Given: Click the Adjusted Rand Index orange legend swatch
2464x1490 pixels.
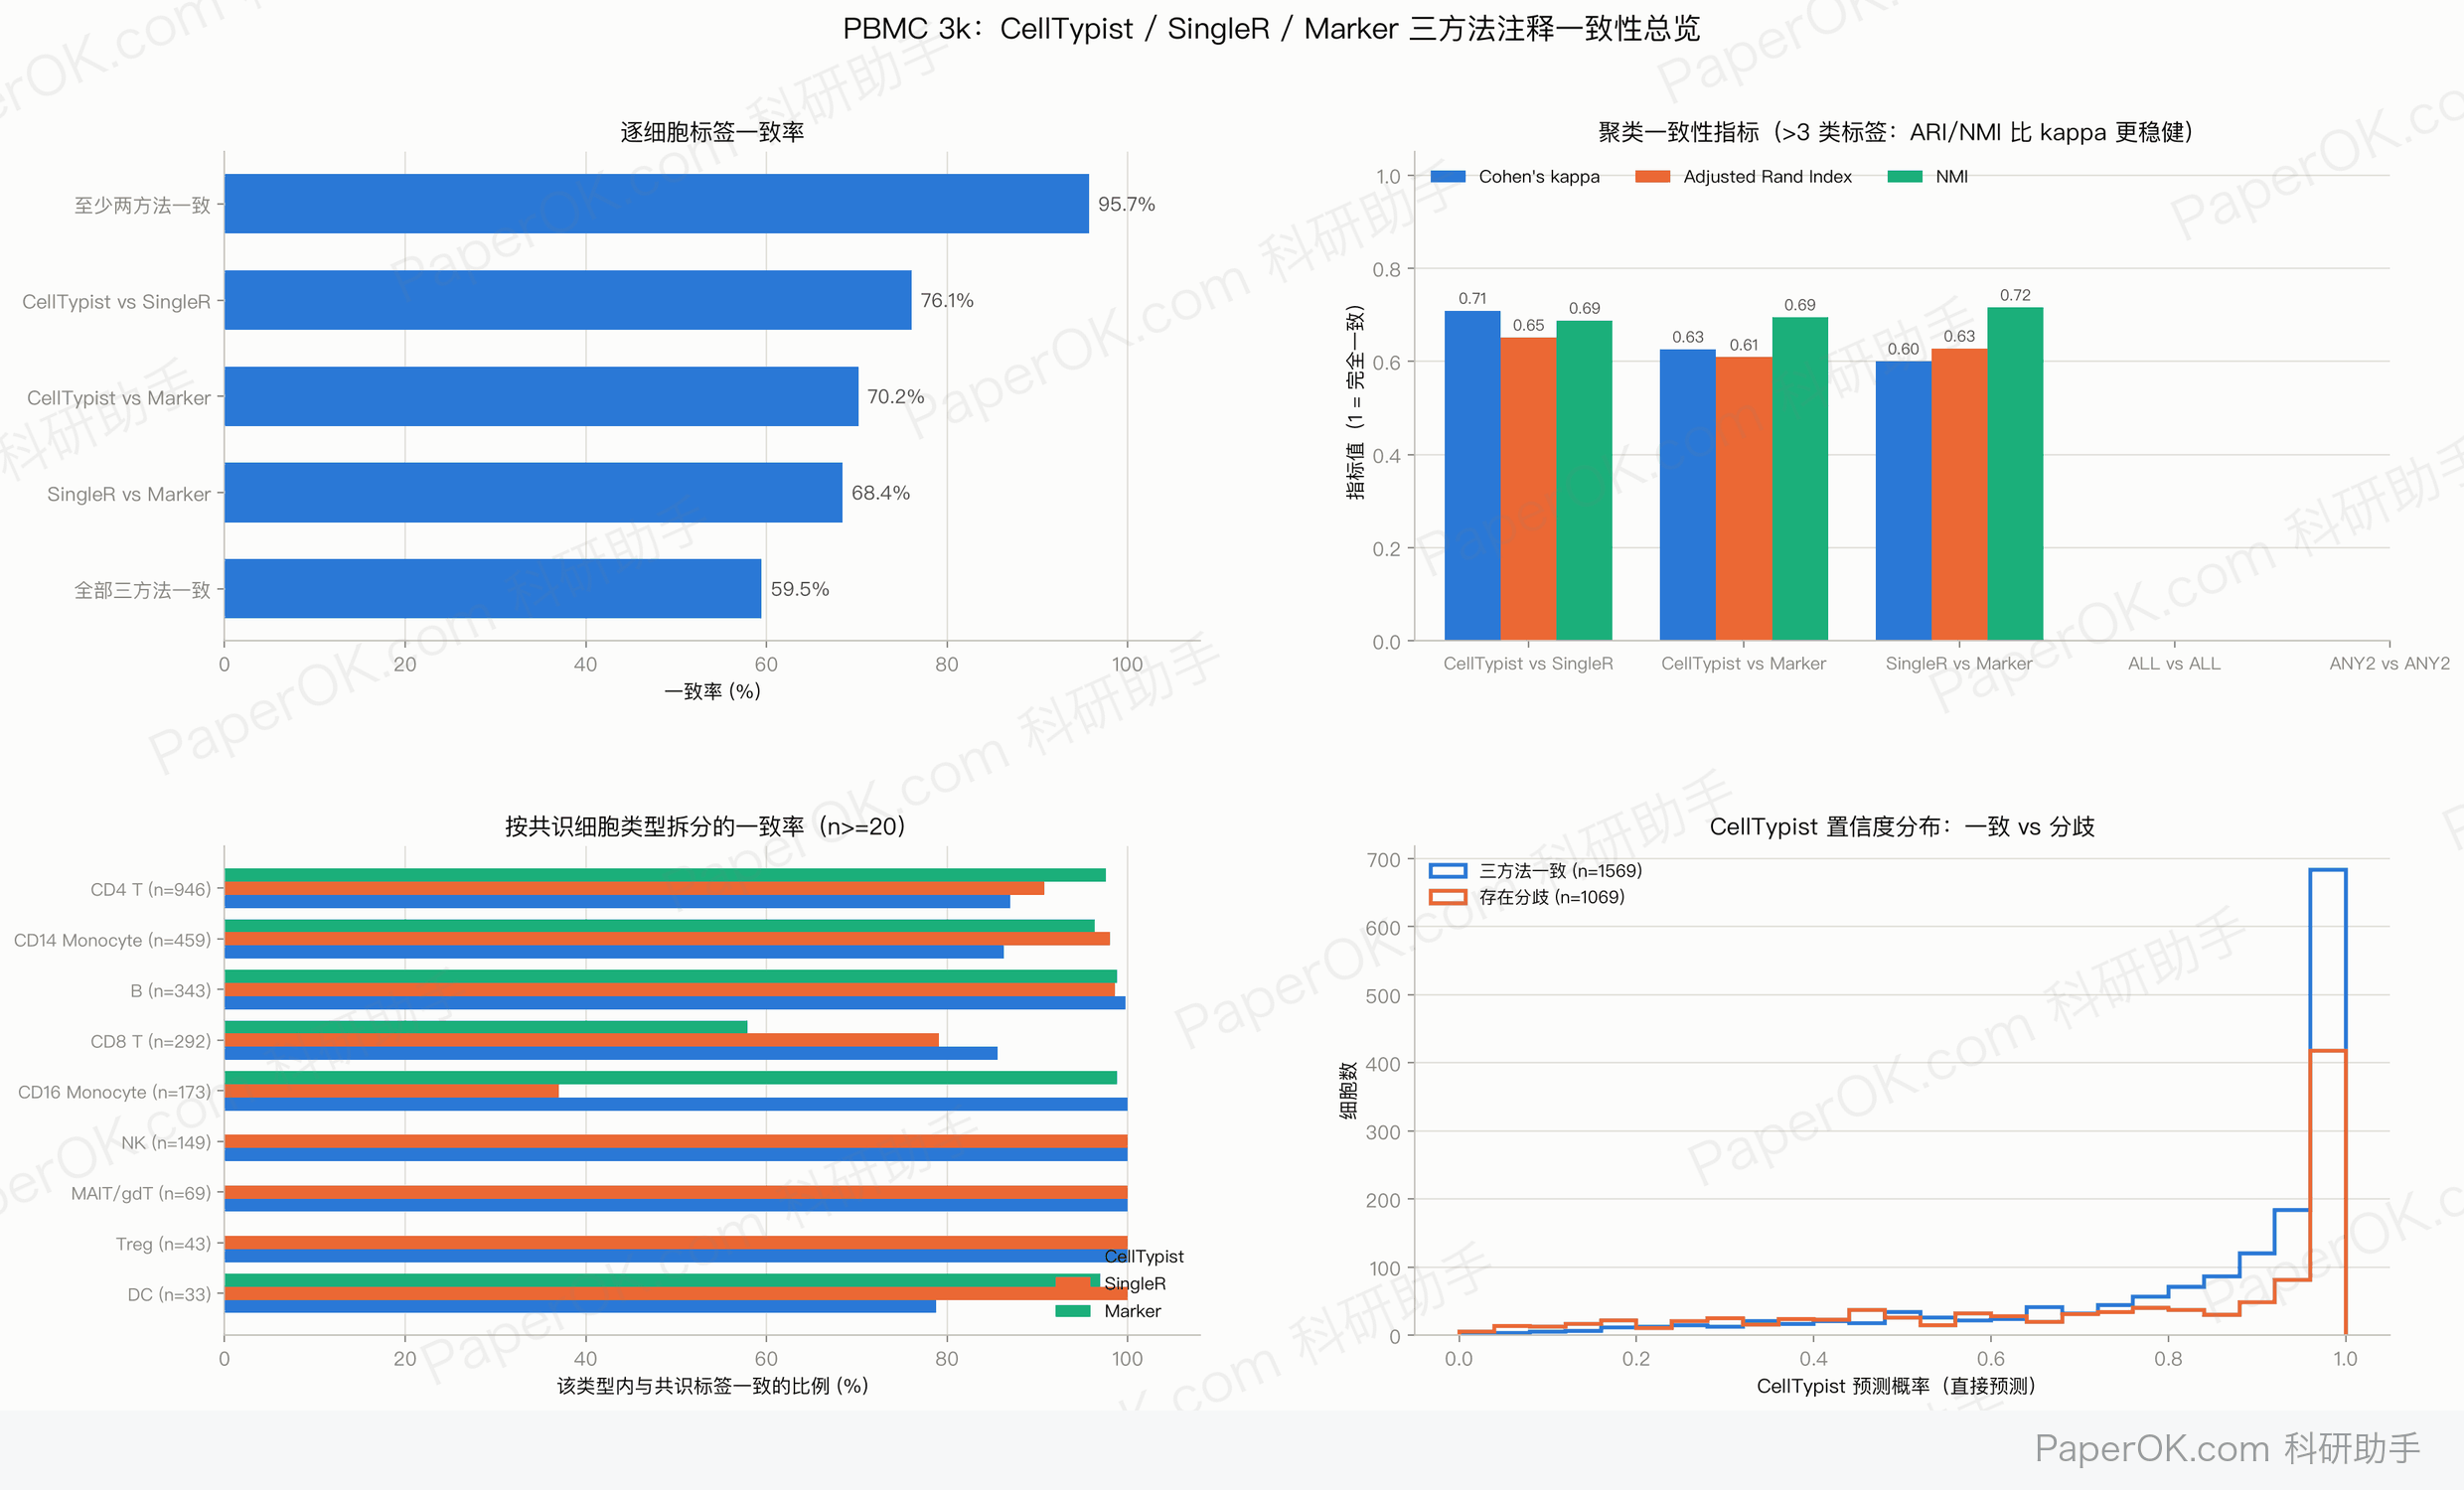Looking at the screenshot, I should point(1652,177).
